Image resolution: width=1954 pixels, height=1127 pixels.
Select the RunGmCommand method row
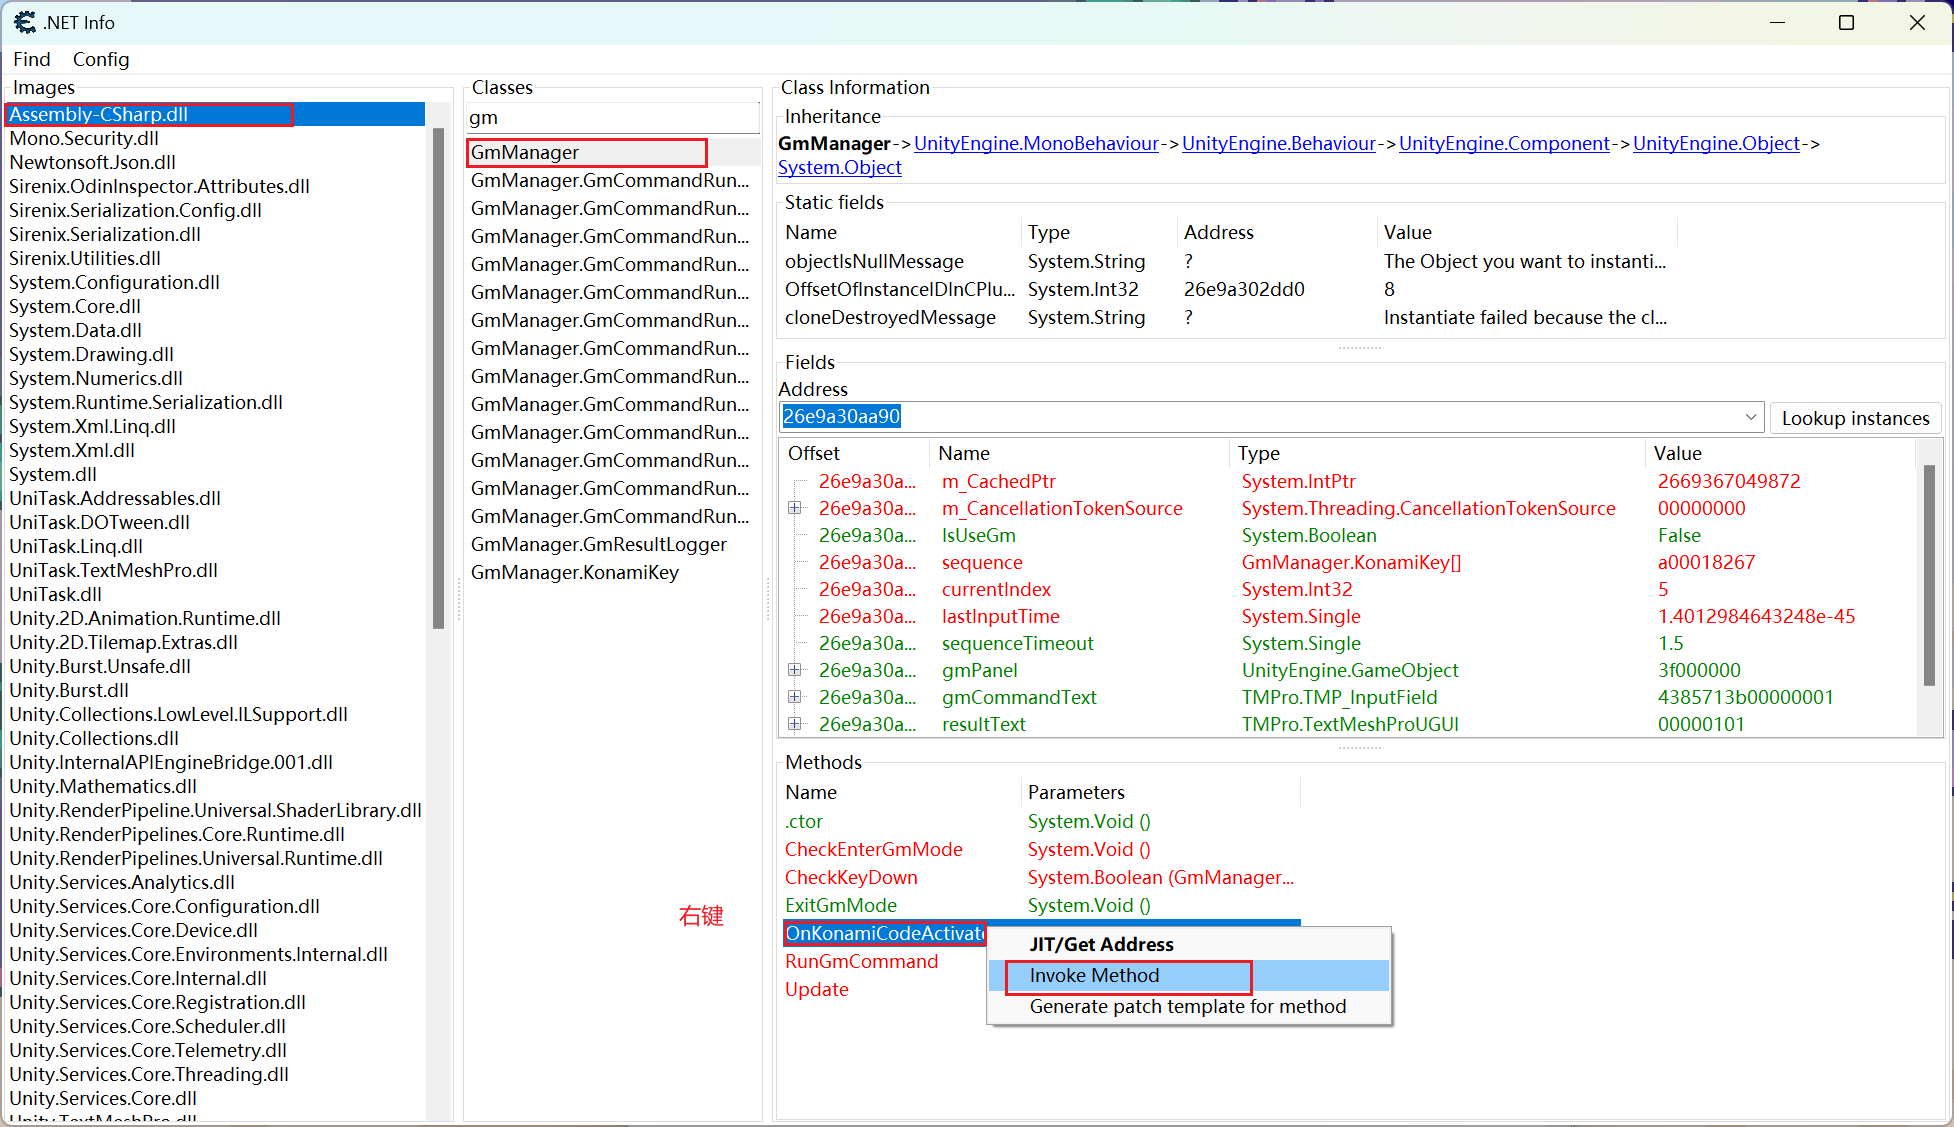(861, 961)
